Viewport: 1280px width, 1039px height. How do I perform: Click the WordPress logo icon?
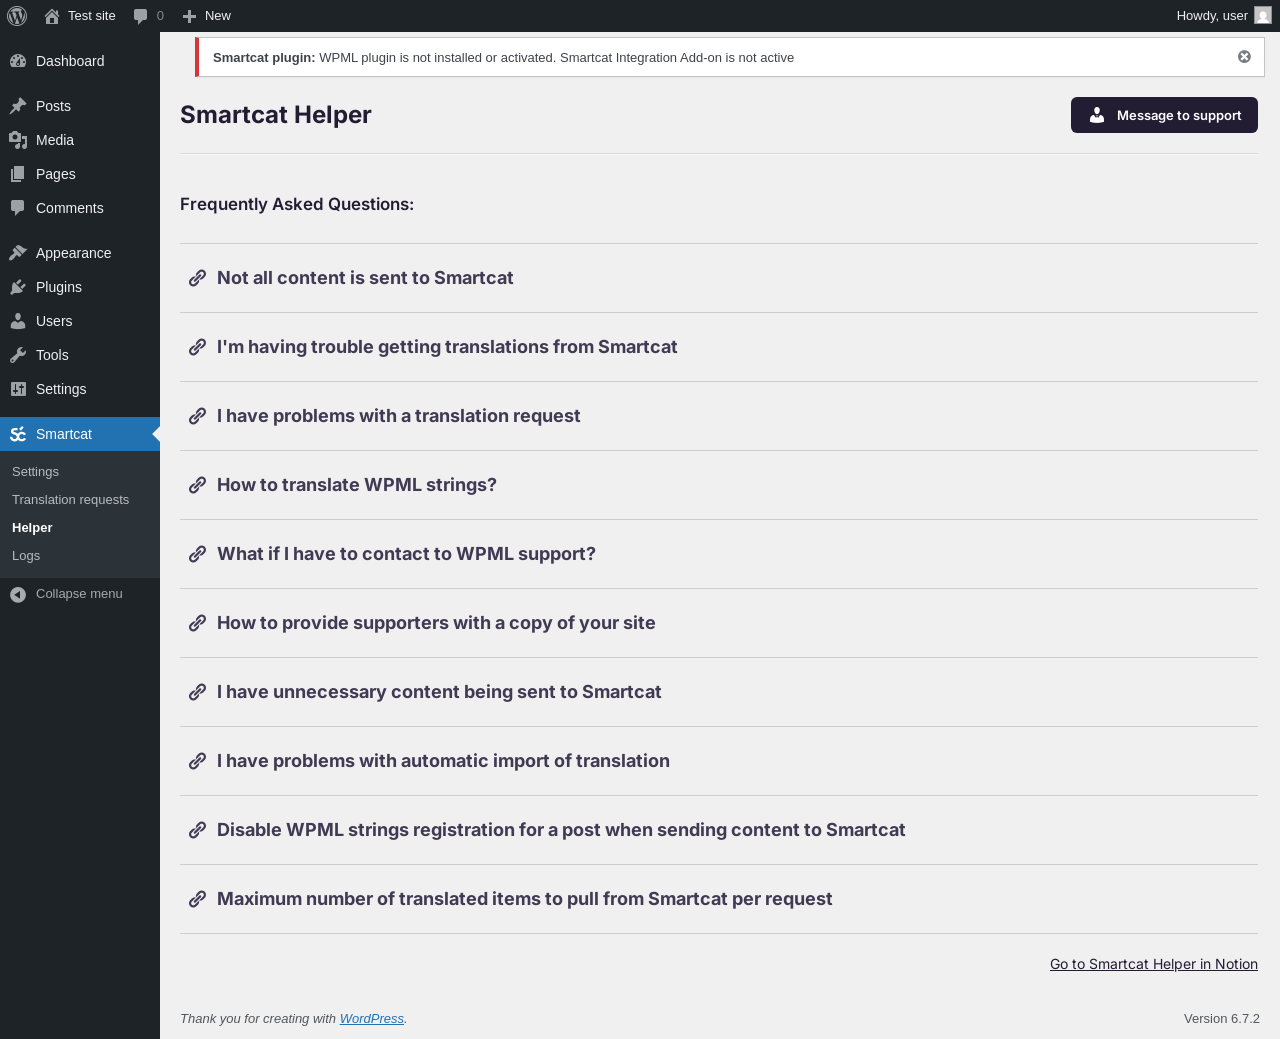(x=17, y=16)
